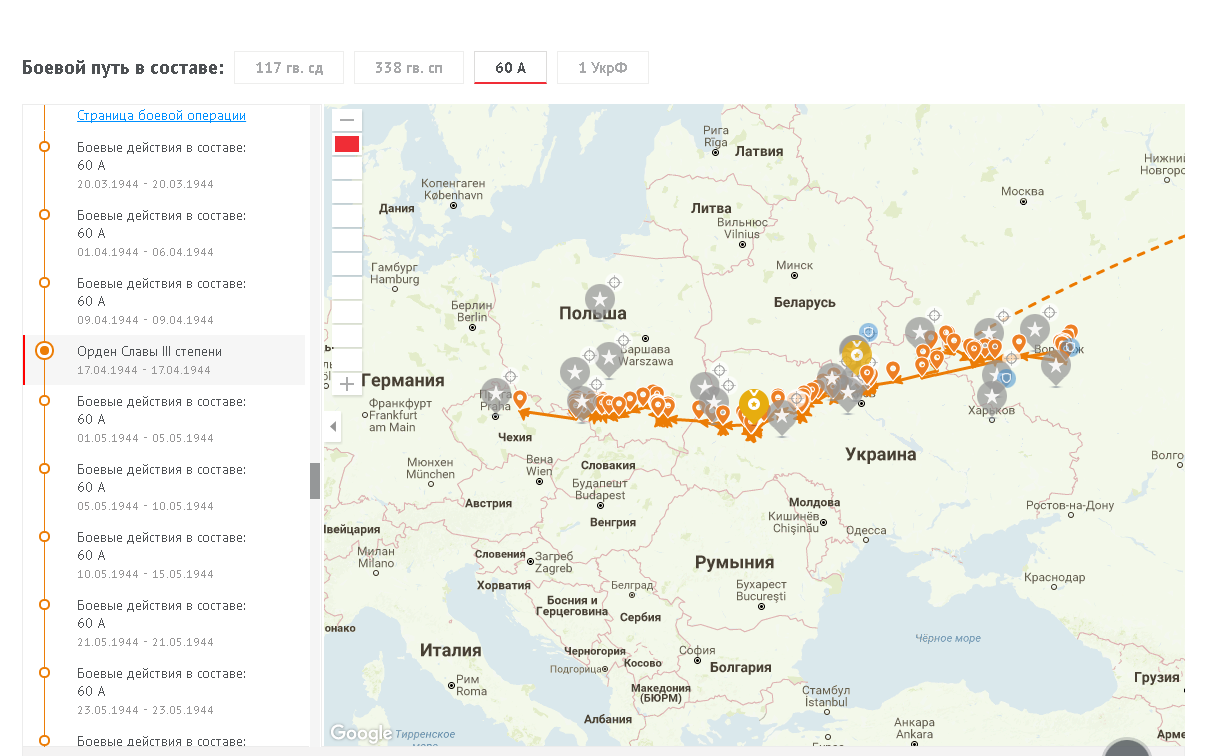The width and height of the screenshot is (1206, 756).
Task: Select the 60 А tab
Action: (x=510, y=68)
